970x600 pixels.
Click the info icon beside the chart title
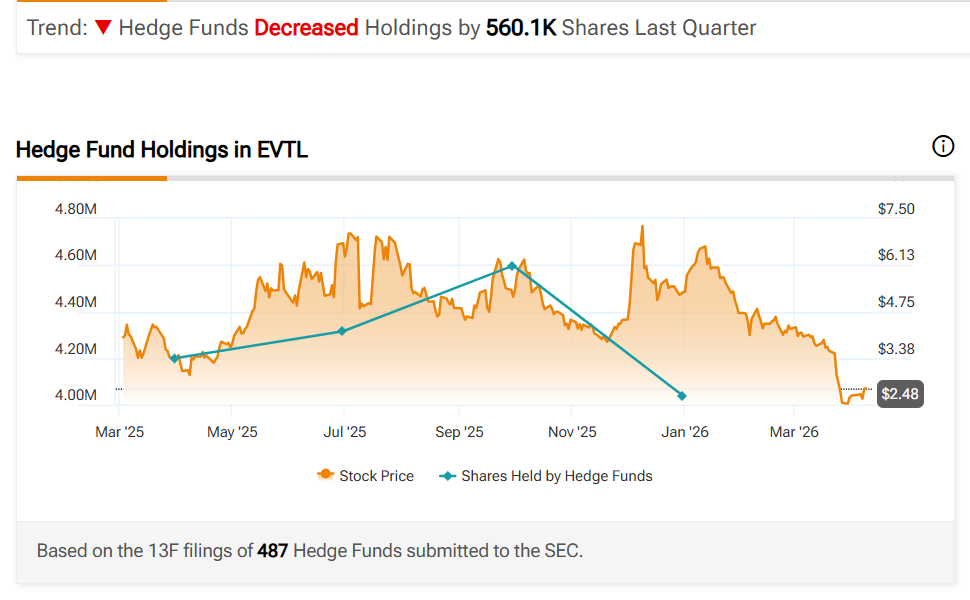943,147
